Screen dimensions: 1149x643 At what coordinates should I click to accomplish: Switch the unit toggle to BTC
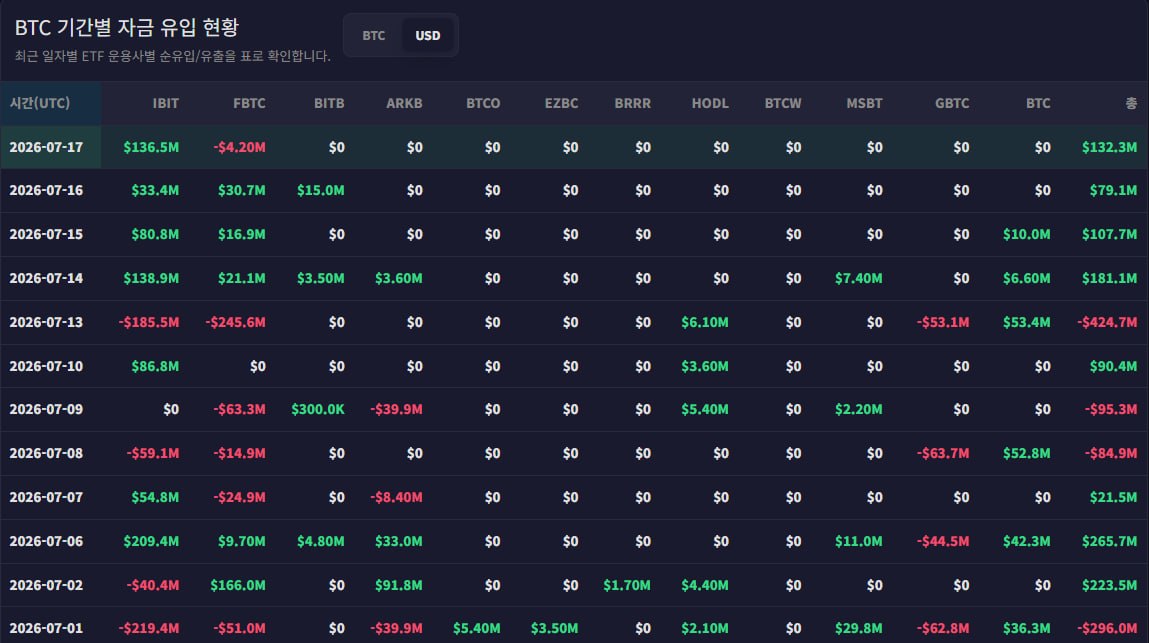tap(374, 35)
